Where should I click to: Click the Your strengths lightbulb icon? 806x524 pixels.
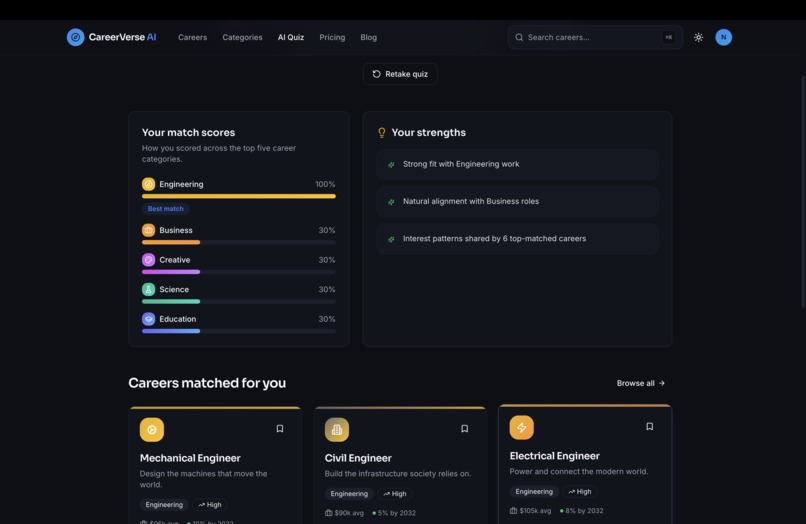click(x=382, y=133)
